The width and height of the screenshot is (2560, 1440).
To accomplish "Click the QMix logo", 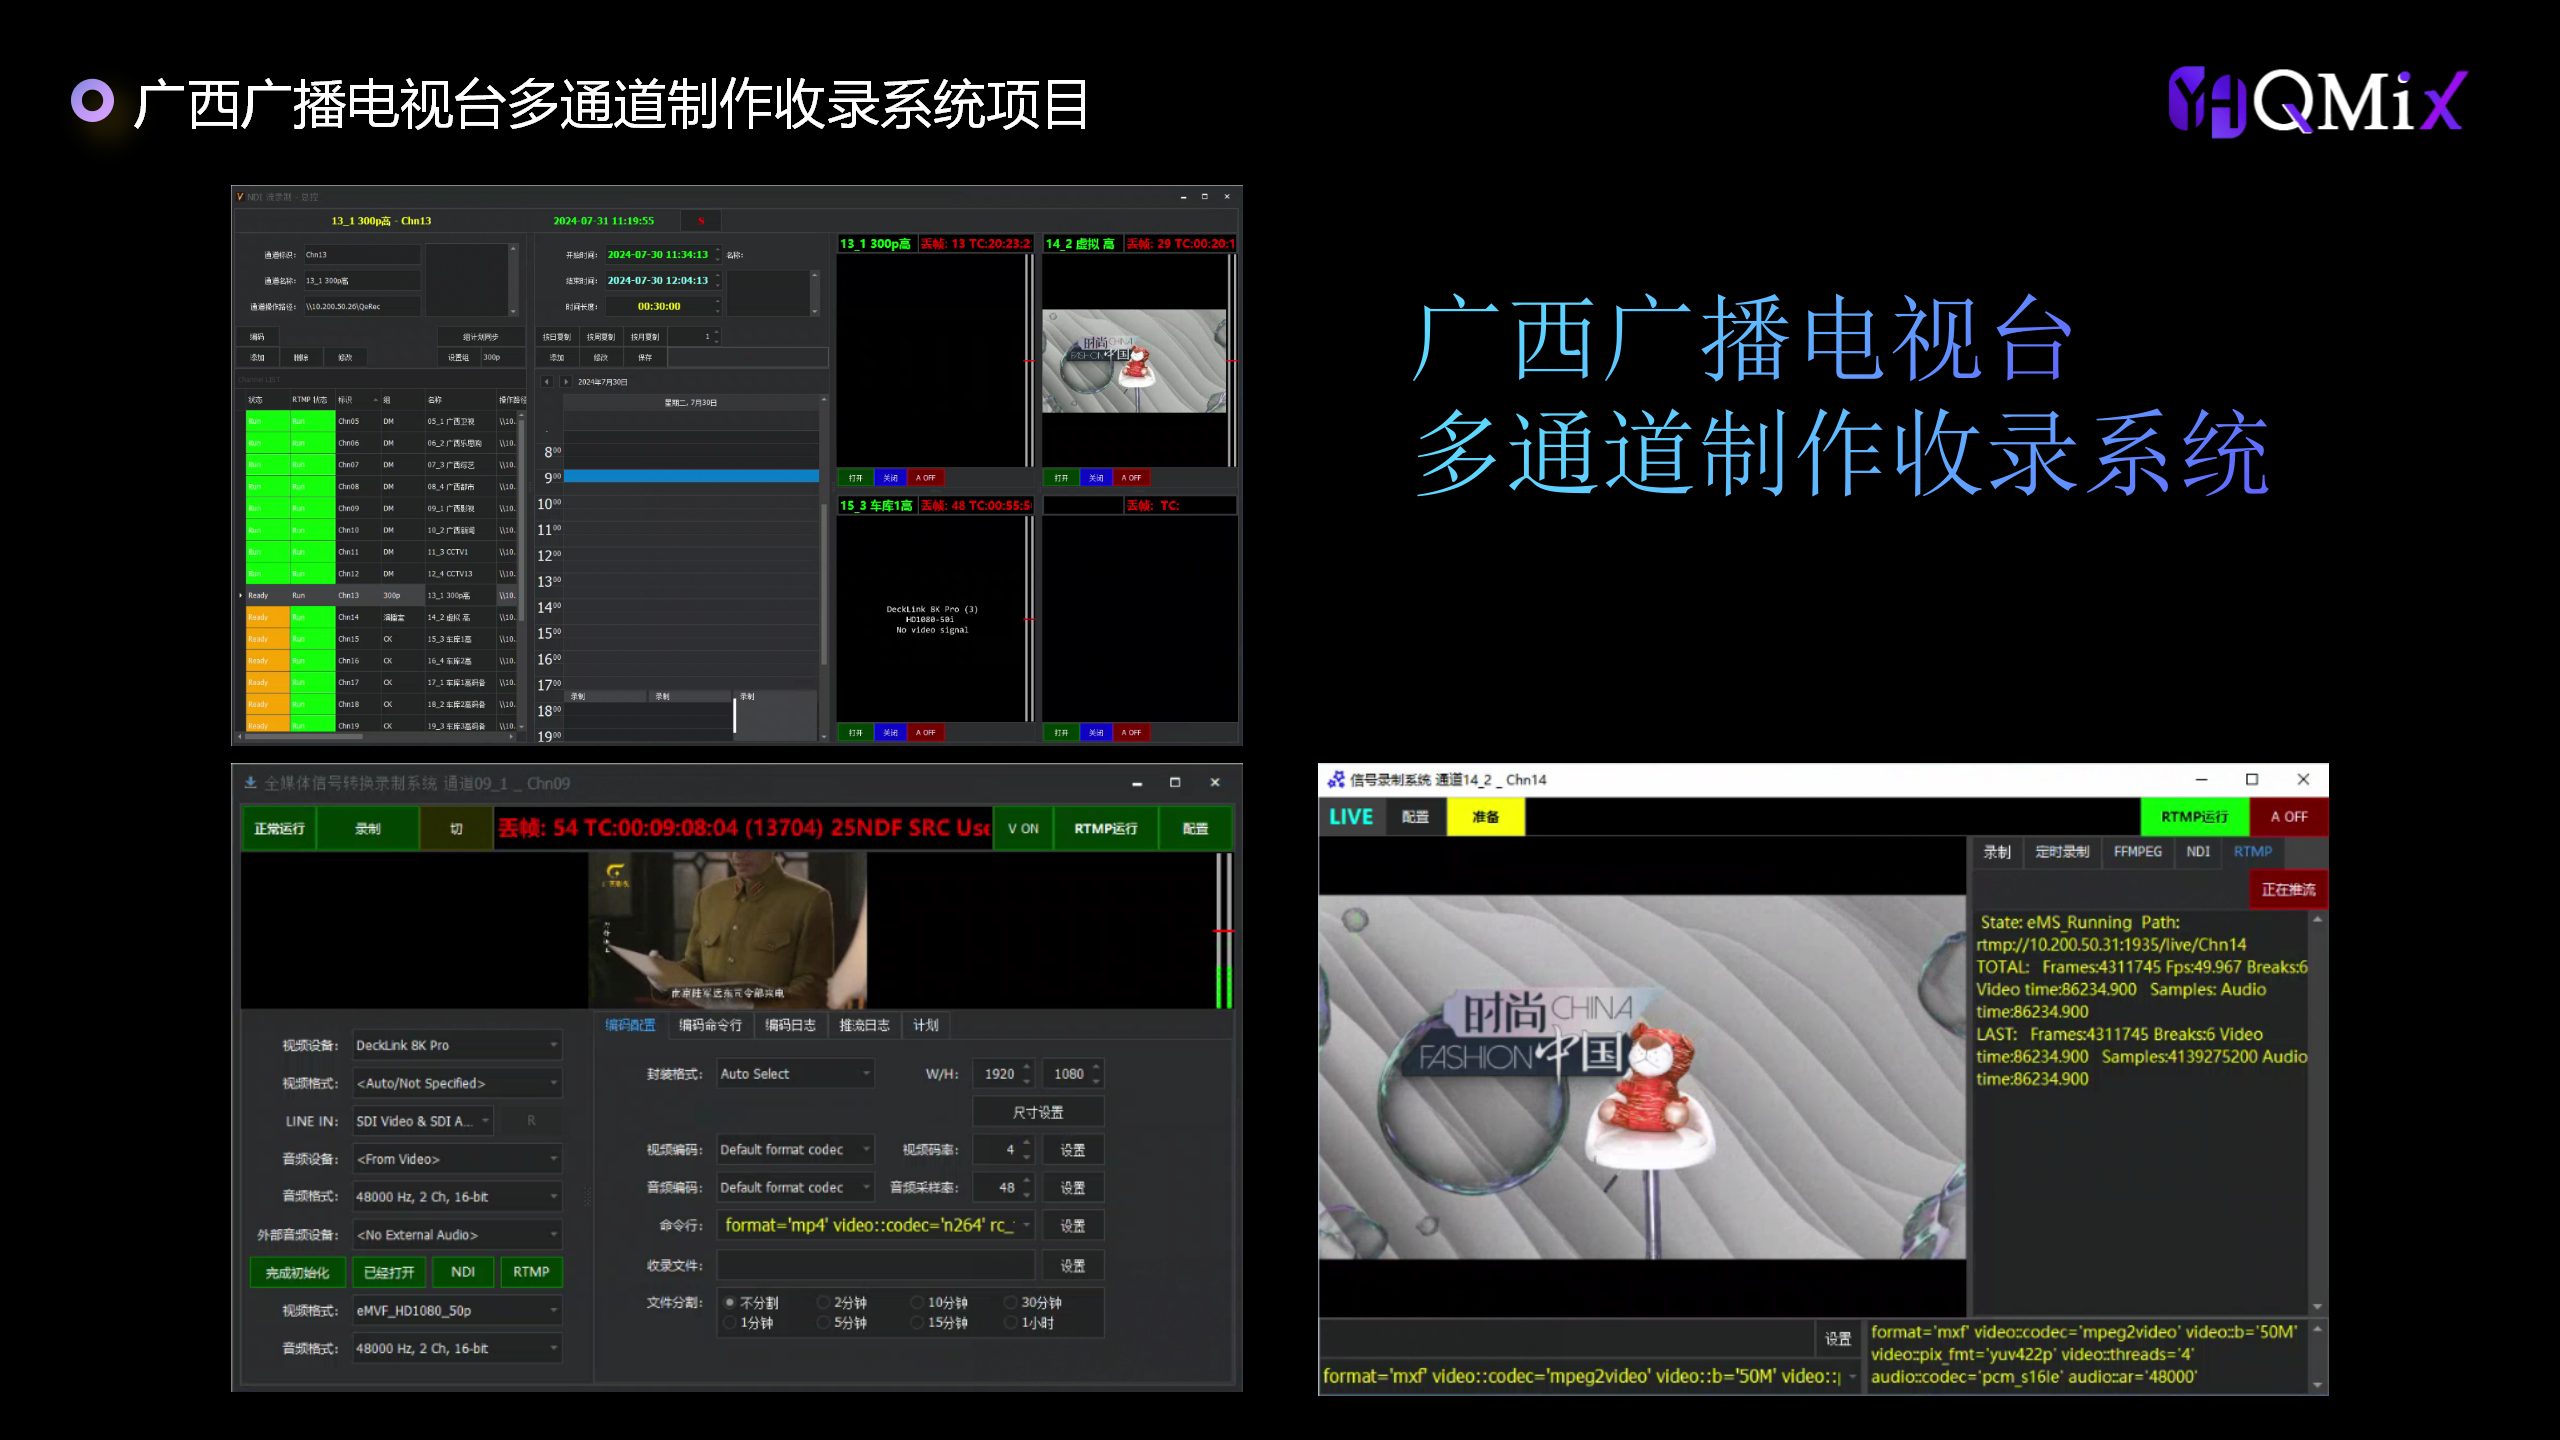I will (2316, 102).
